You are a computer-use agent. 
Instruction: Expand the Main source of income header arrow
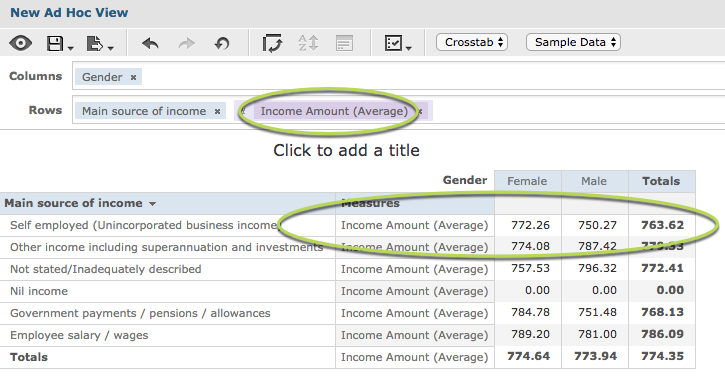pos(153,203)
